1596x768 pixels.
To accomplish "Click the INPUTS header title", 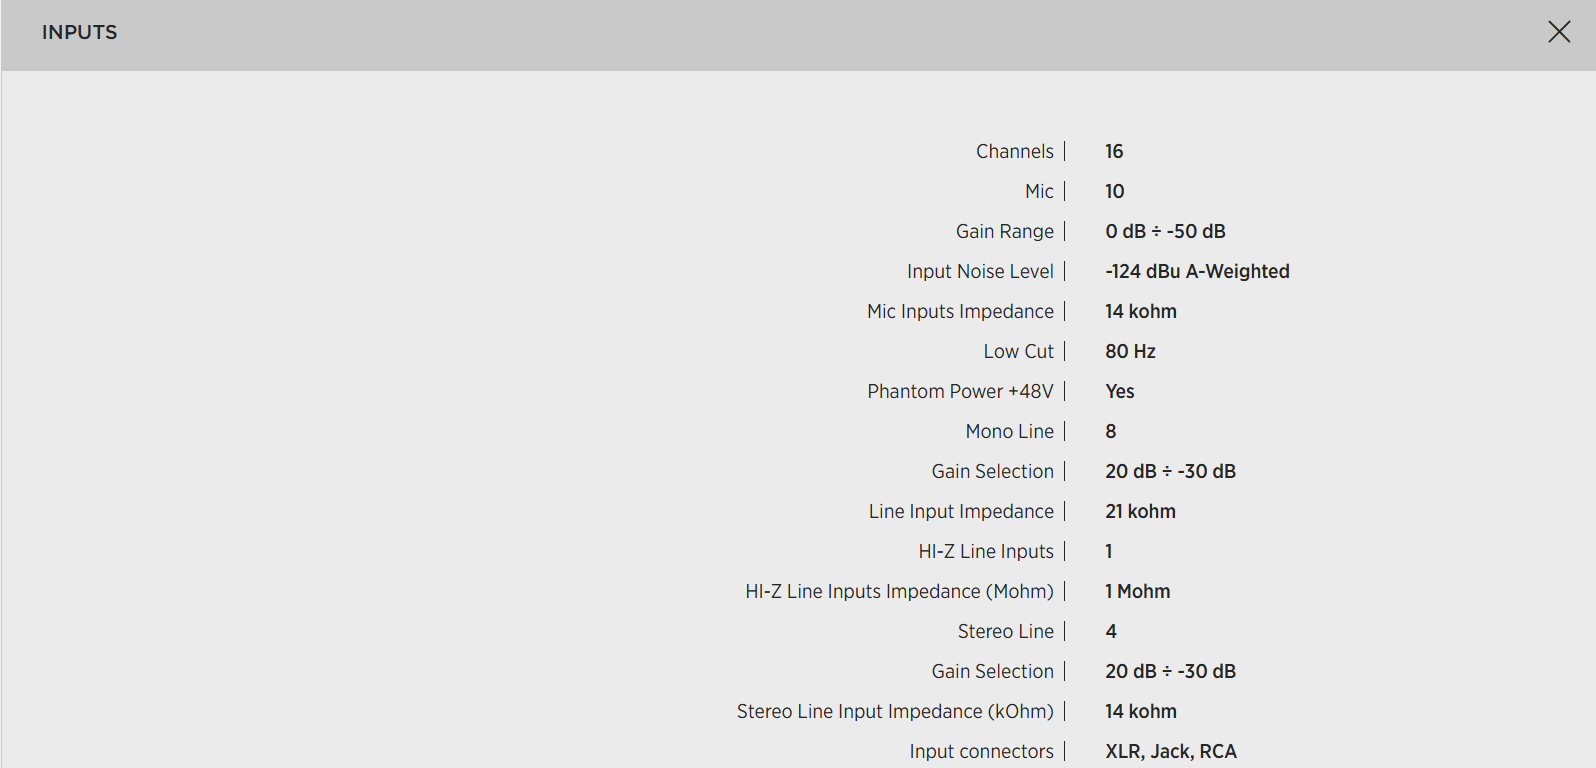I will pyautogui.click(x=79, y=32).
